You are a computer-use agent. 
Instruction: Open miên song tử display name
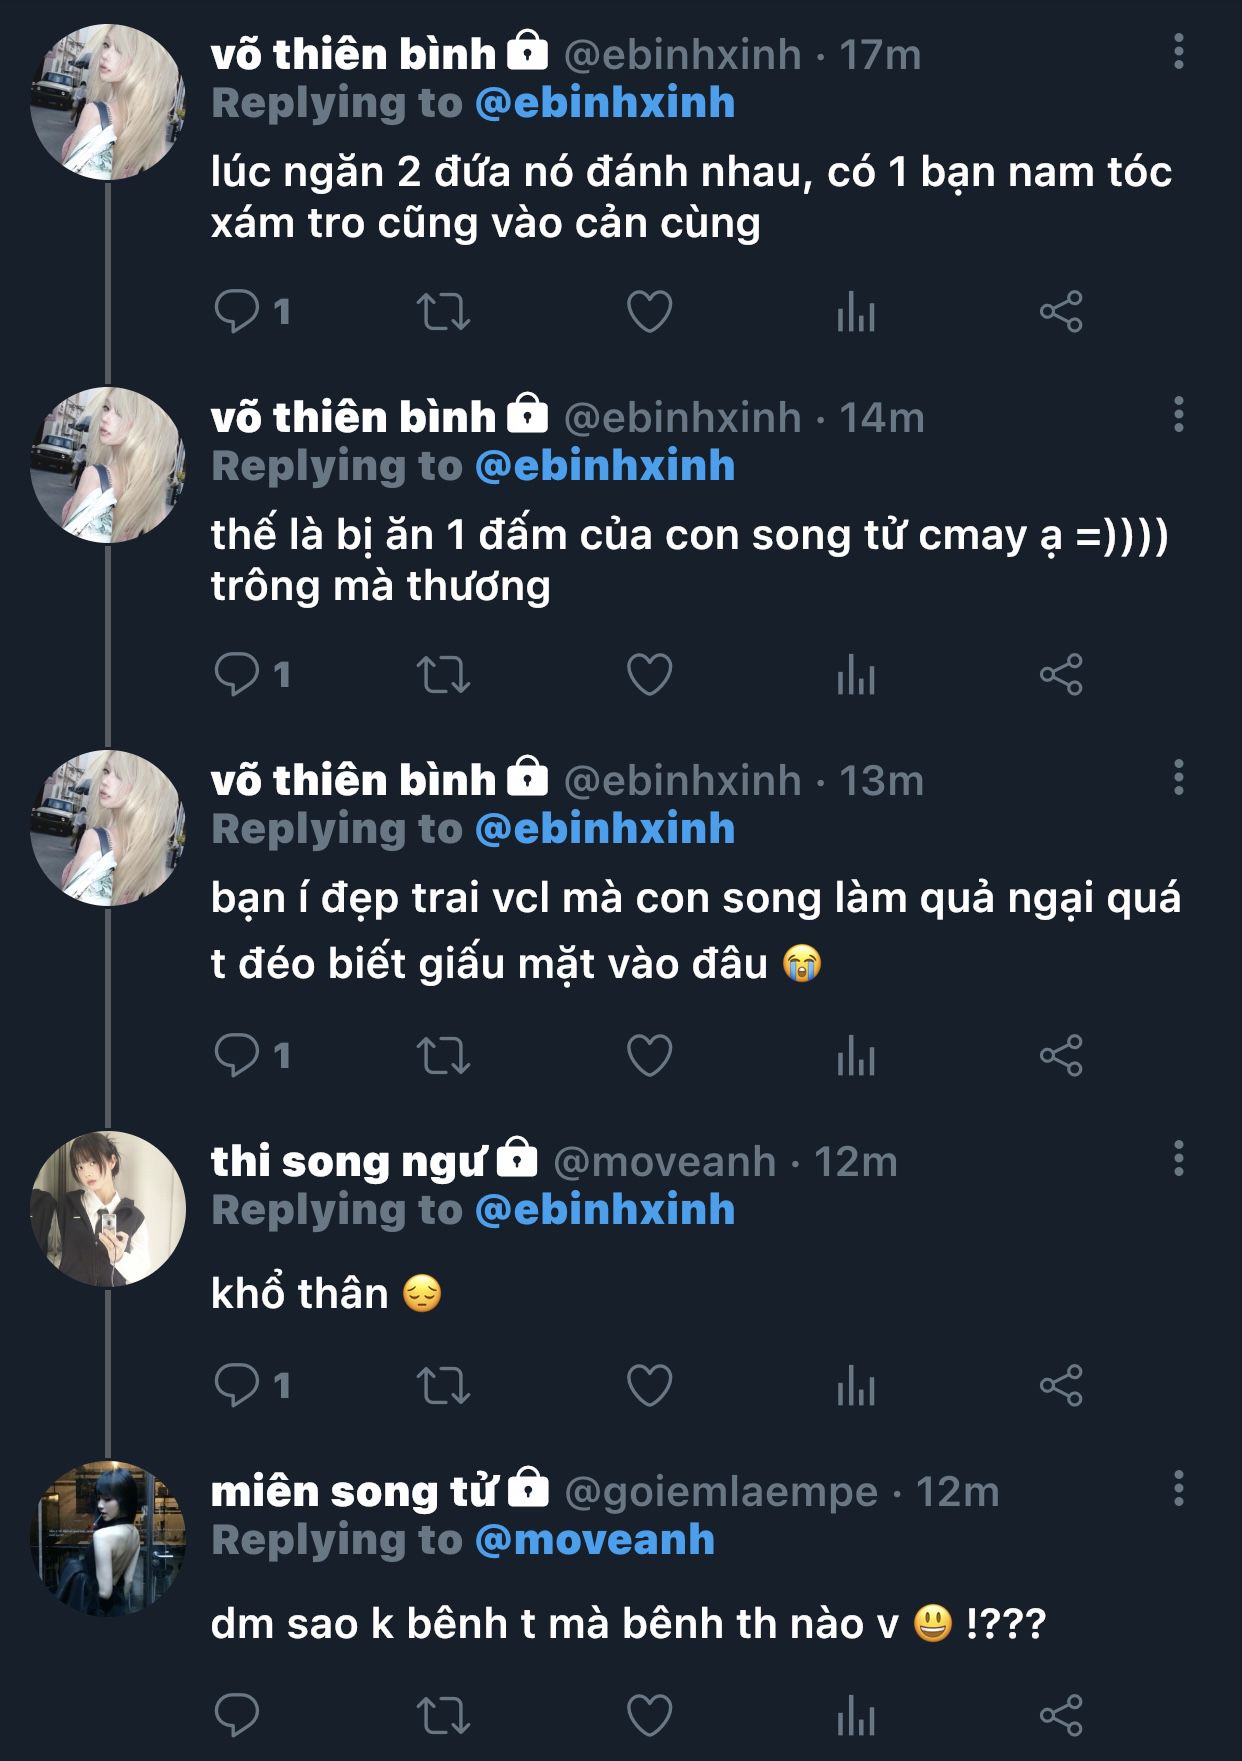[x=353, y=1492]
